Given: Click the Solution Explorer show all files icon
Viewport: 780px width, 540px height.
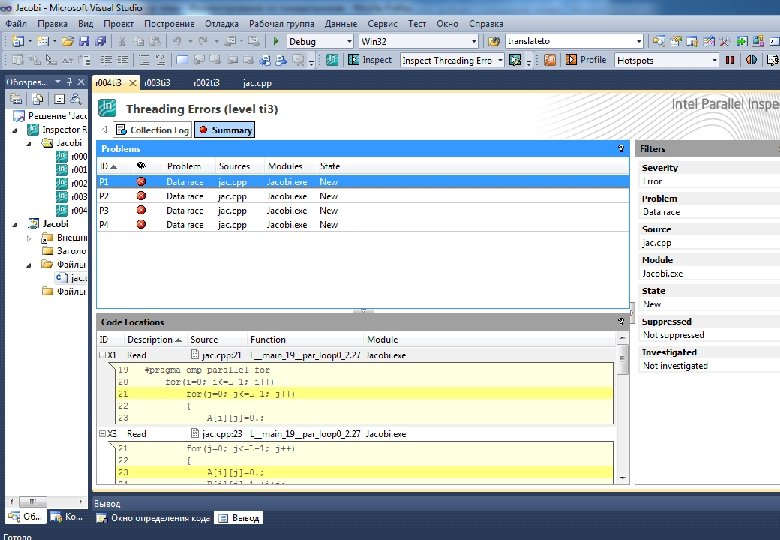Looking at the screenshot, I should point(38,99).
